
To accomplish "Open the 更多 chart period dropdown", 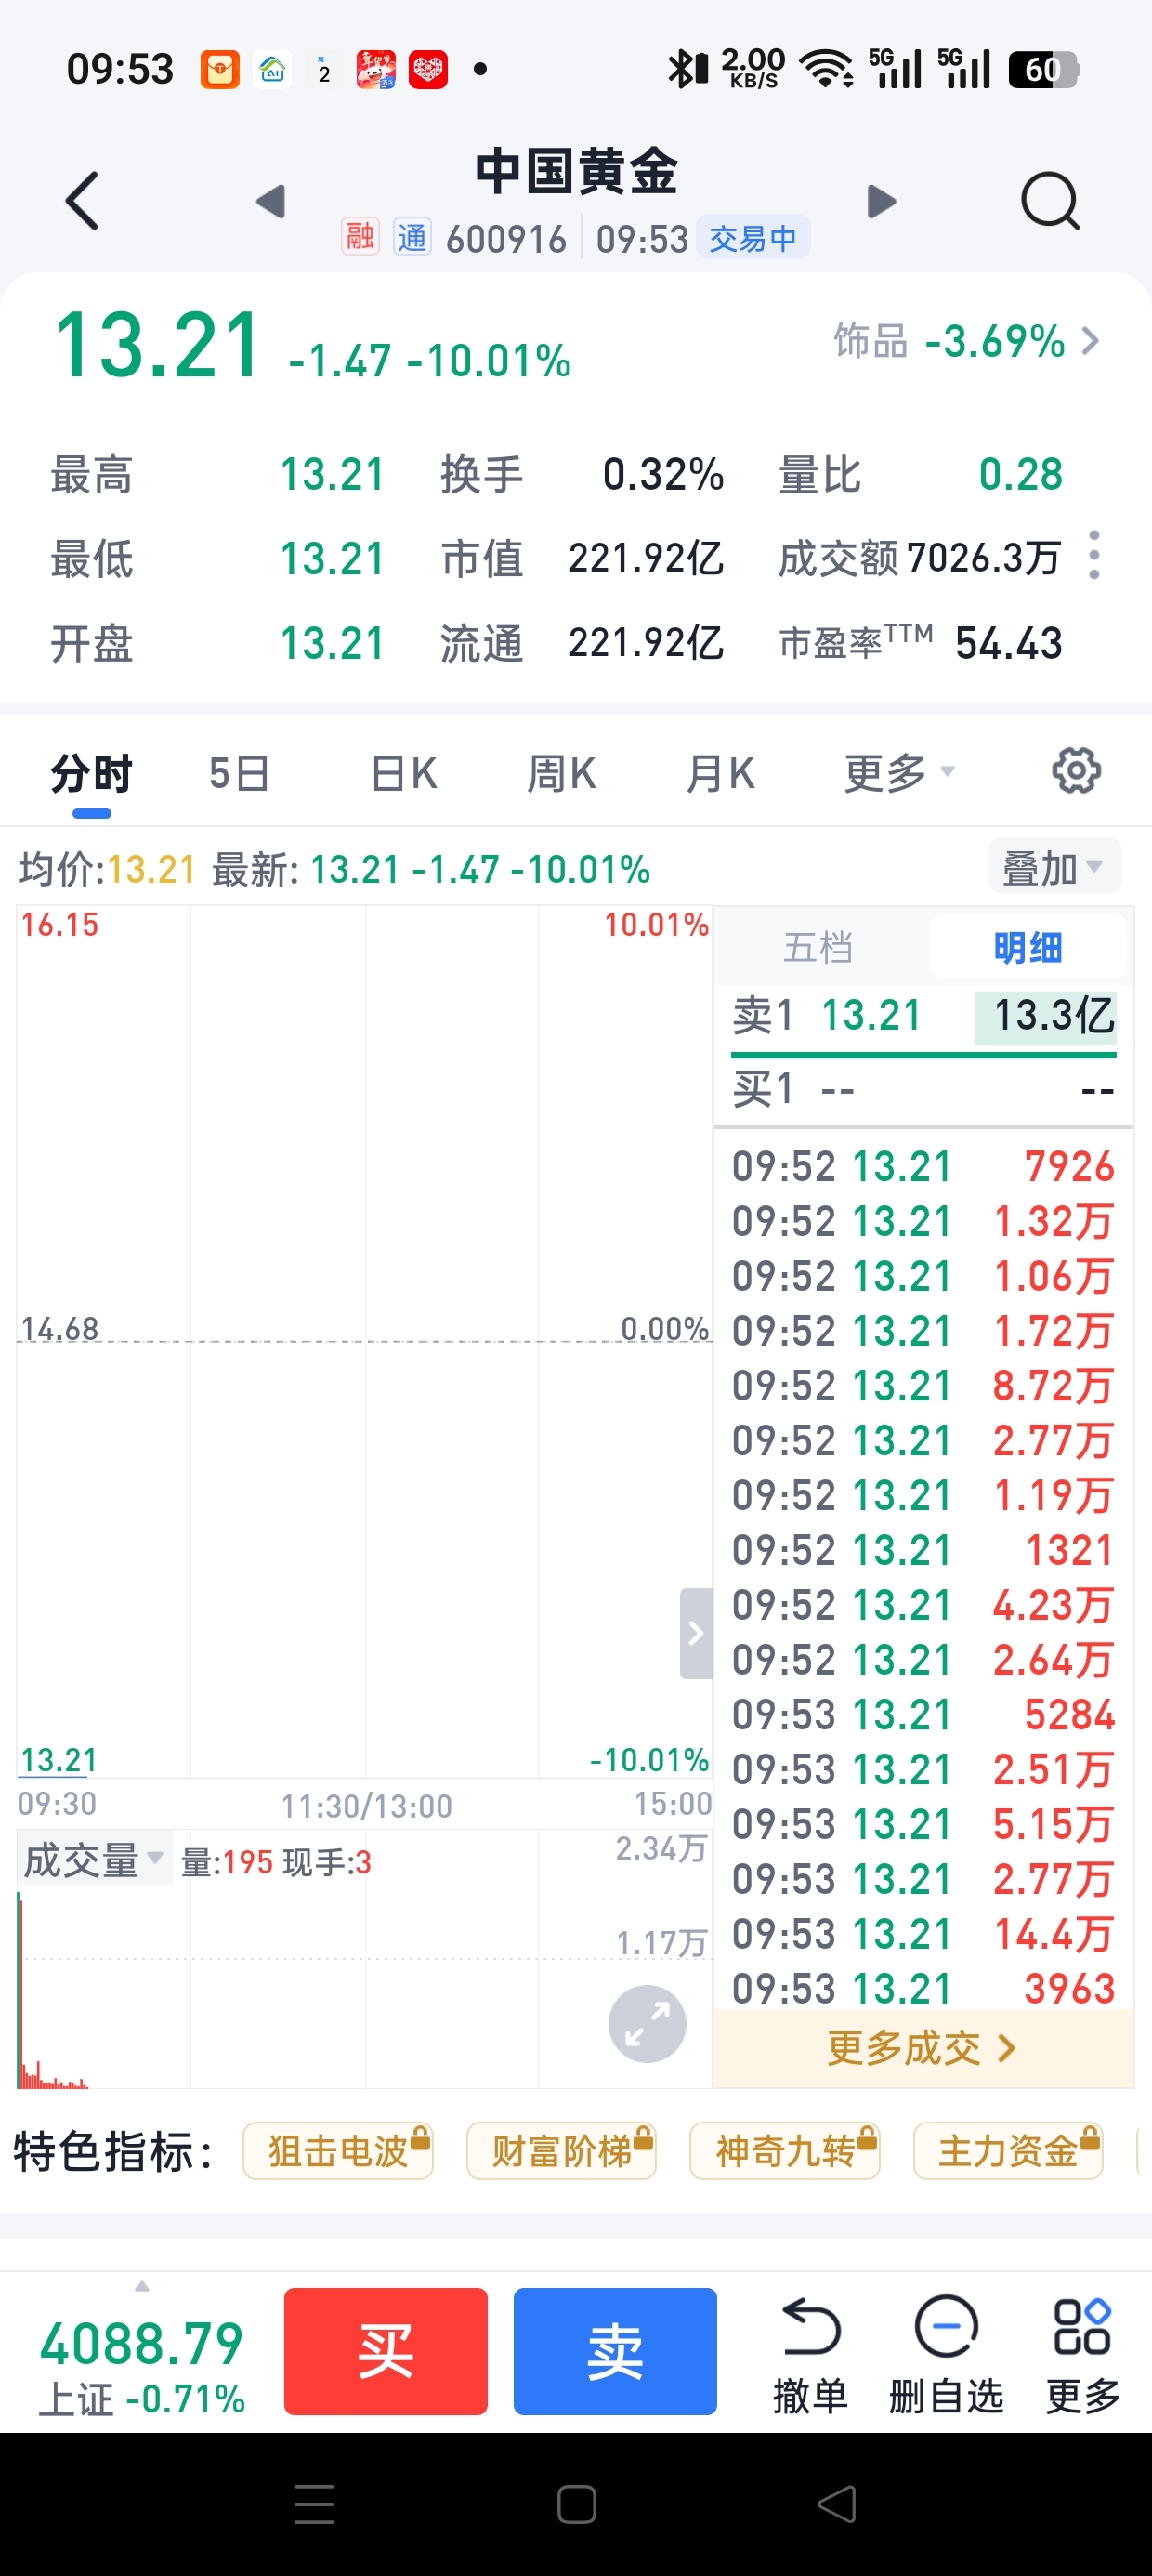I will (x=899, y=773).
